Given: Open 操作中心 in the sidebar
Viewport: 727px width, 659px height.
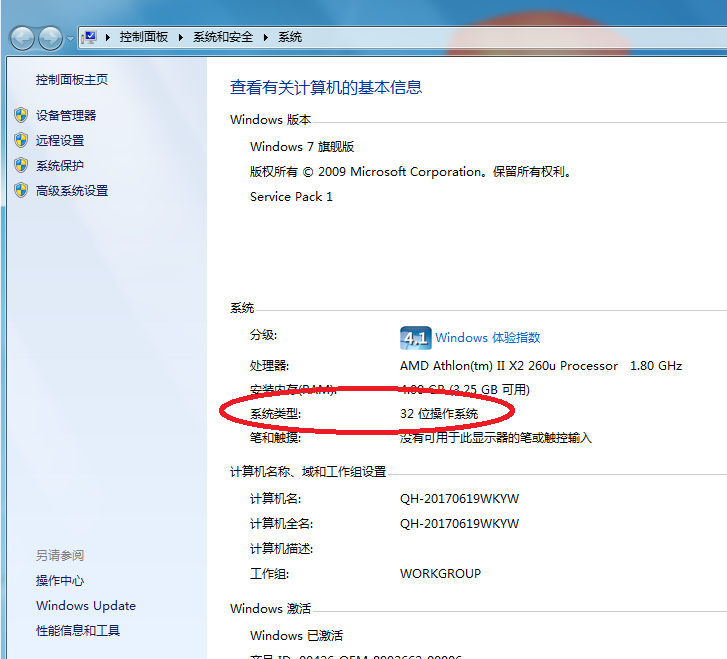Looking at the screenshot, I should (60, 581).
